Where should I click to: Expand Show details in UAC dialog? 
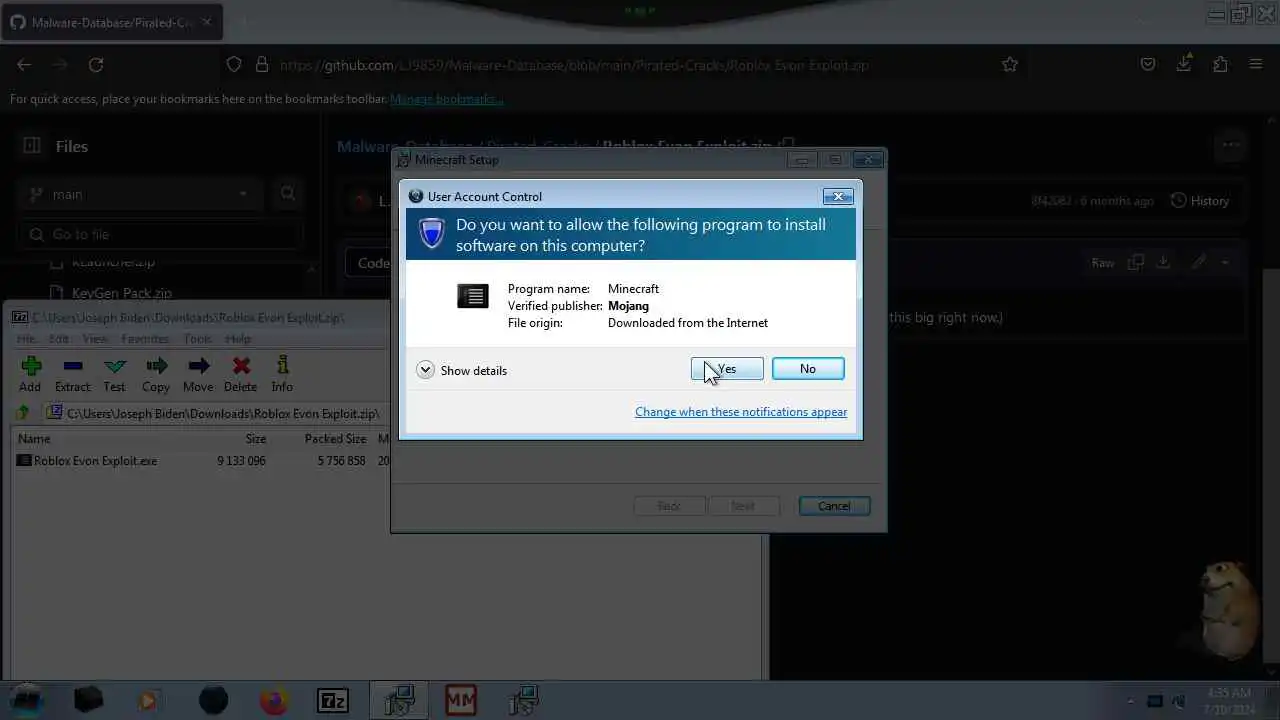pyautogui.click(x=462, y=370)
